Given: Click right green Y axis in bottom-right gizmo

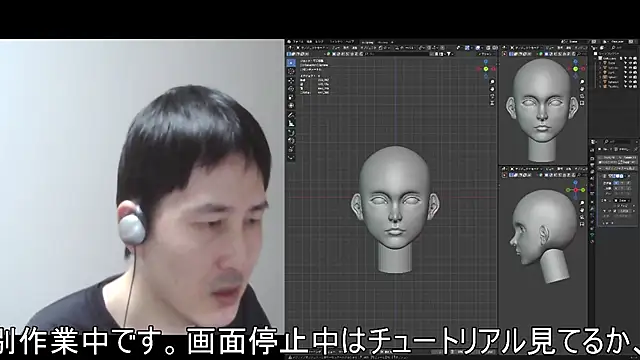Looking at the screenshot, I should (x=583, y=190).
